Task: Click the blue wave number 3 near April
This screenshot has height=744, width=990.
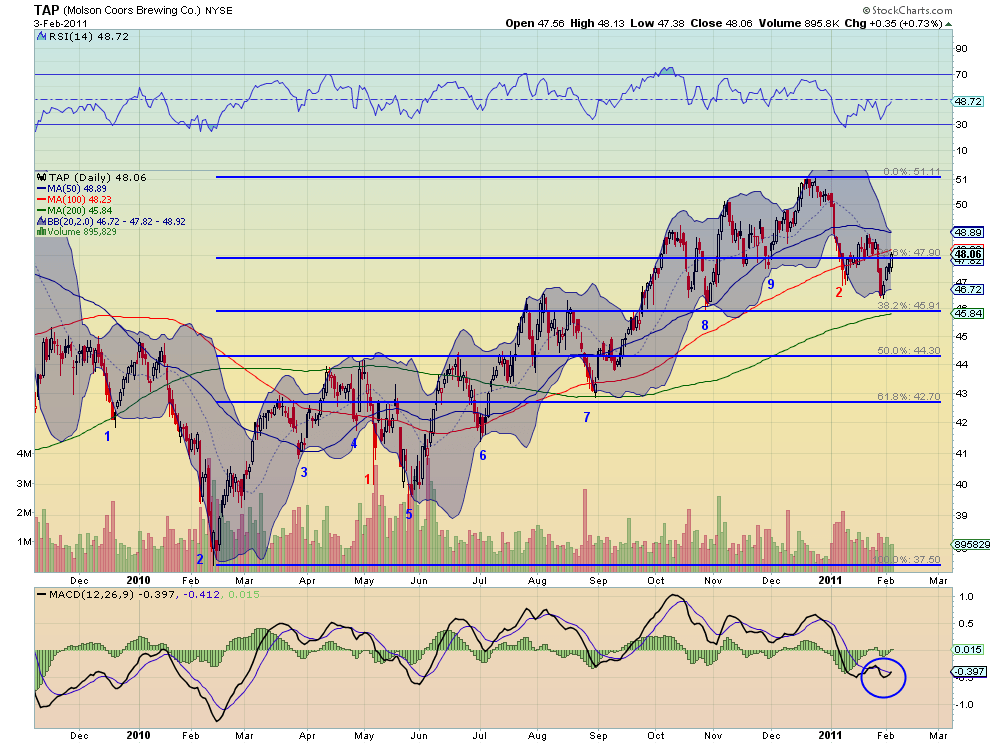Action: [304, 472]
